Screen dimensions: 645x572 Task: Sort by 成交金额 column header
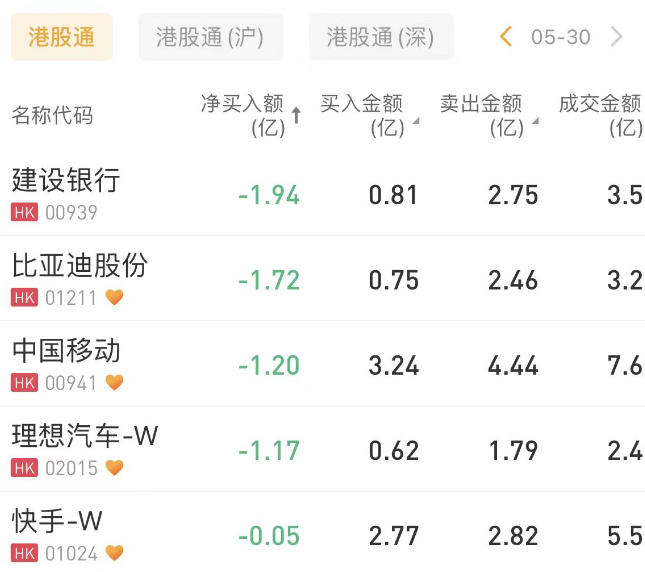[x=600, y=114]
